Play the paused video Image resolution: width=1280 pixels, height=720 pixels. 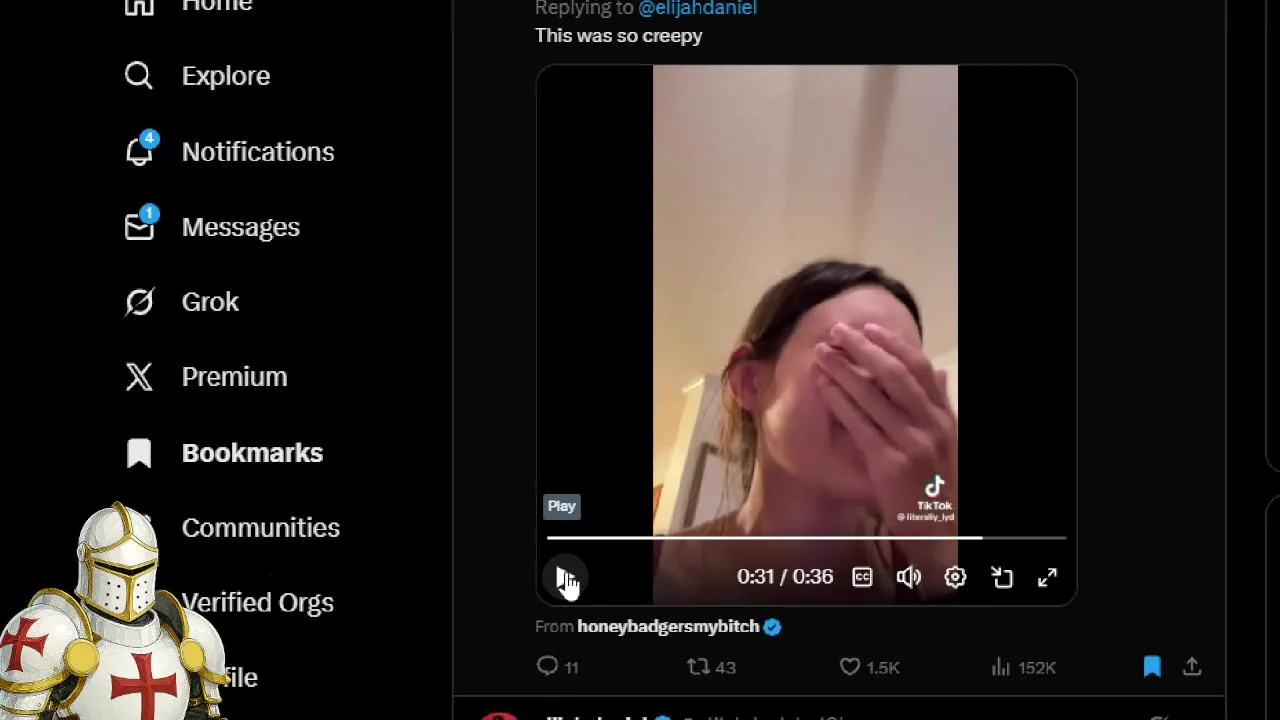click(x=564, y=578)
